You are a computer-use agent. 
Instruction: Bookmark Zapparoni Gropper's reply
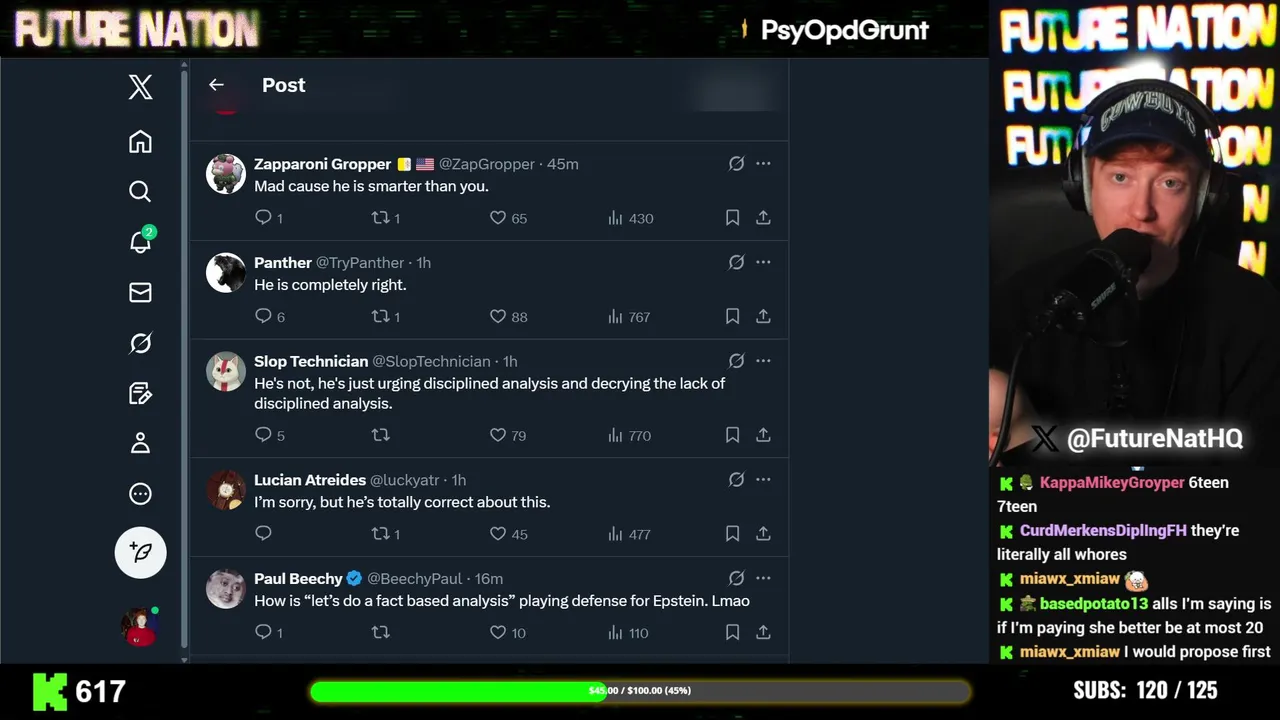[x=732, y=217]
